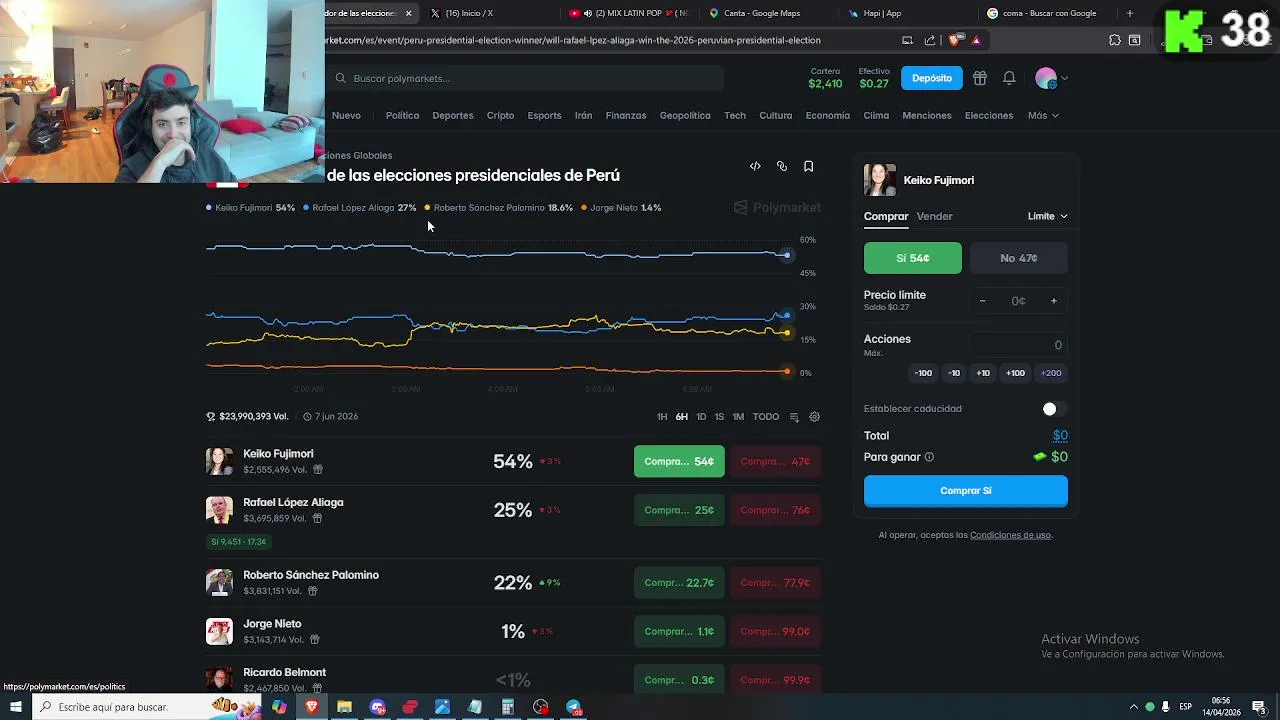Image resolution: width=1280 pixels, height=720 pixels.
Task: Open the notifications bell
Action: (x=1009, y=78)
